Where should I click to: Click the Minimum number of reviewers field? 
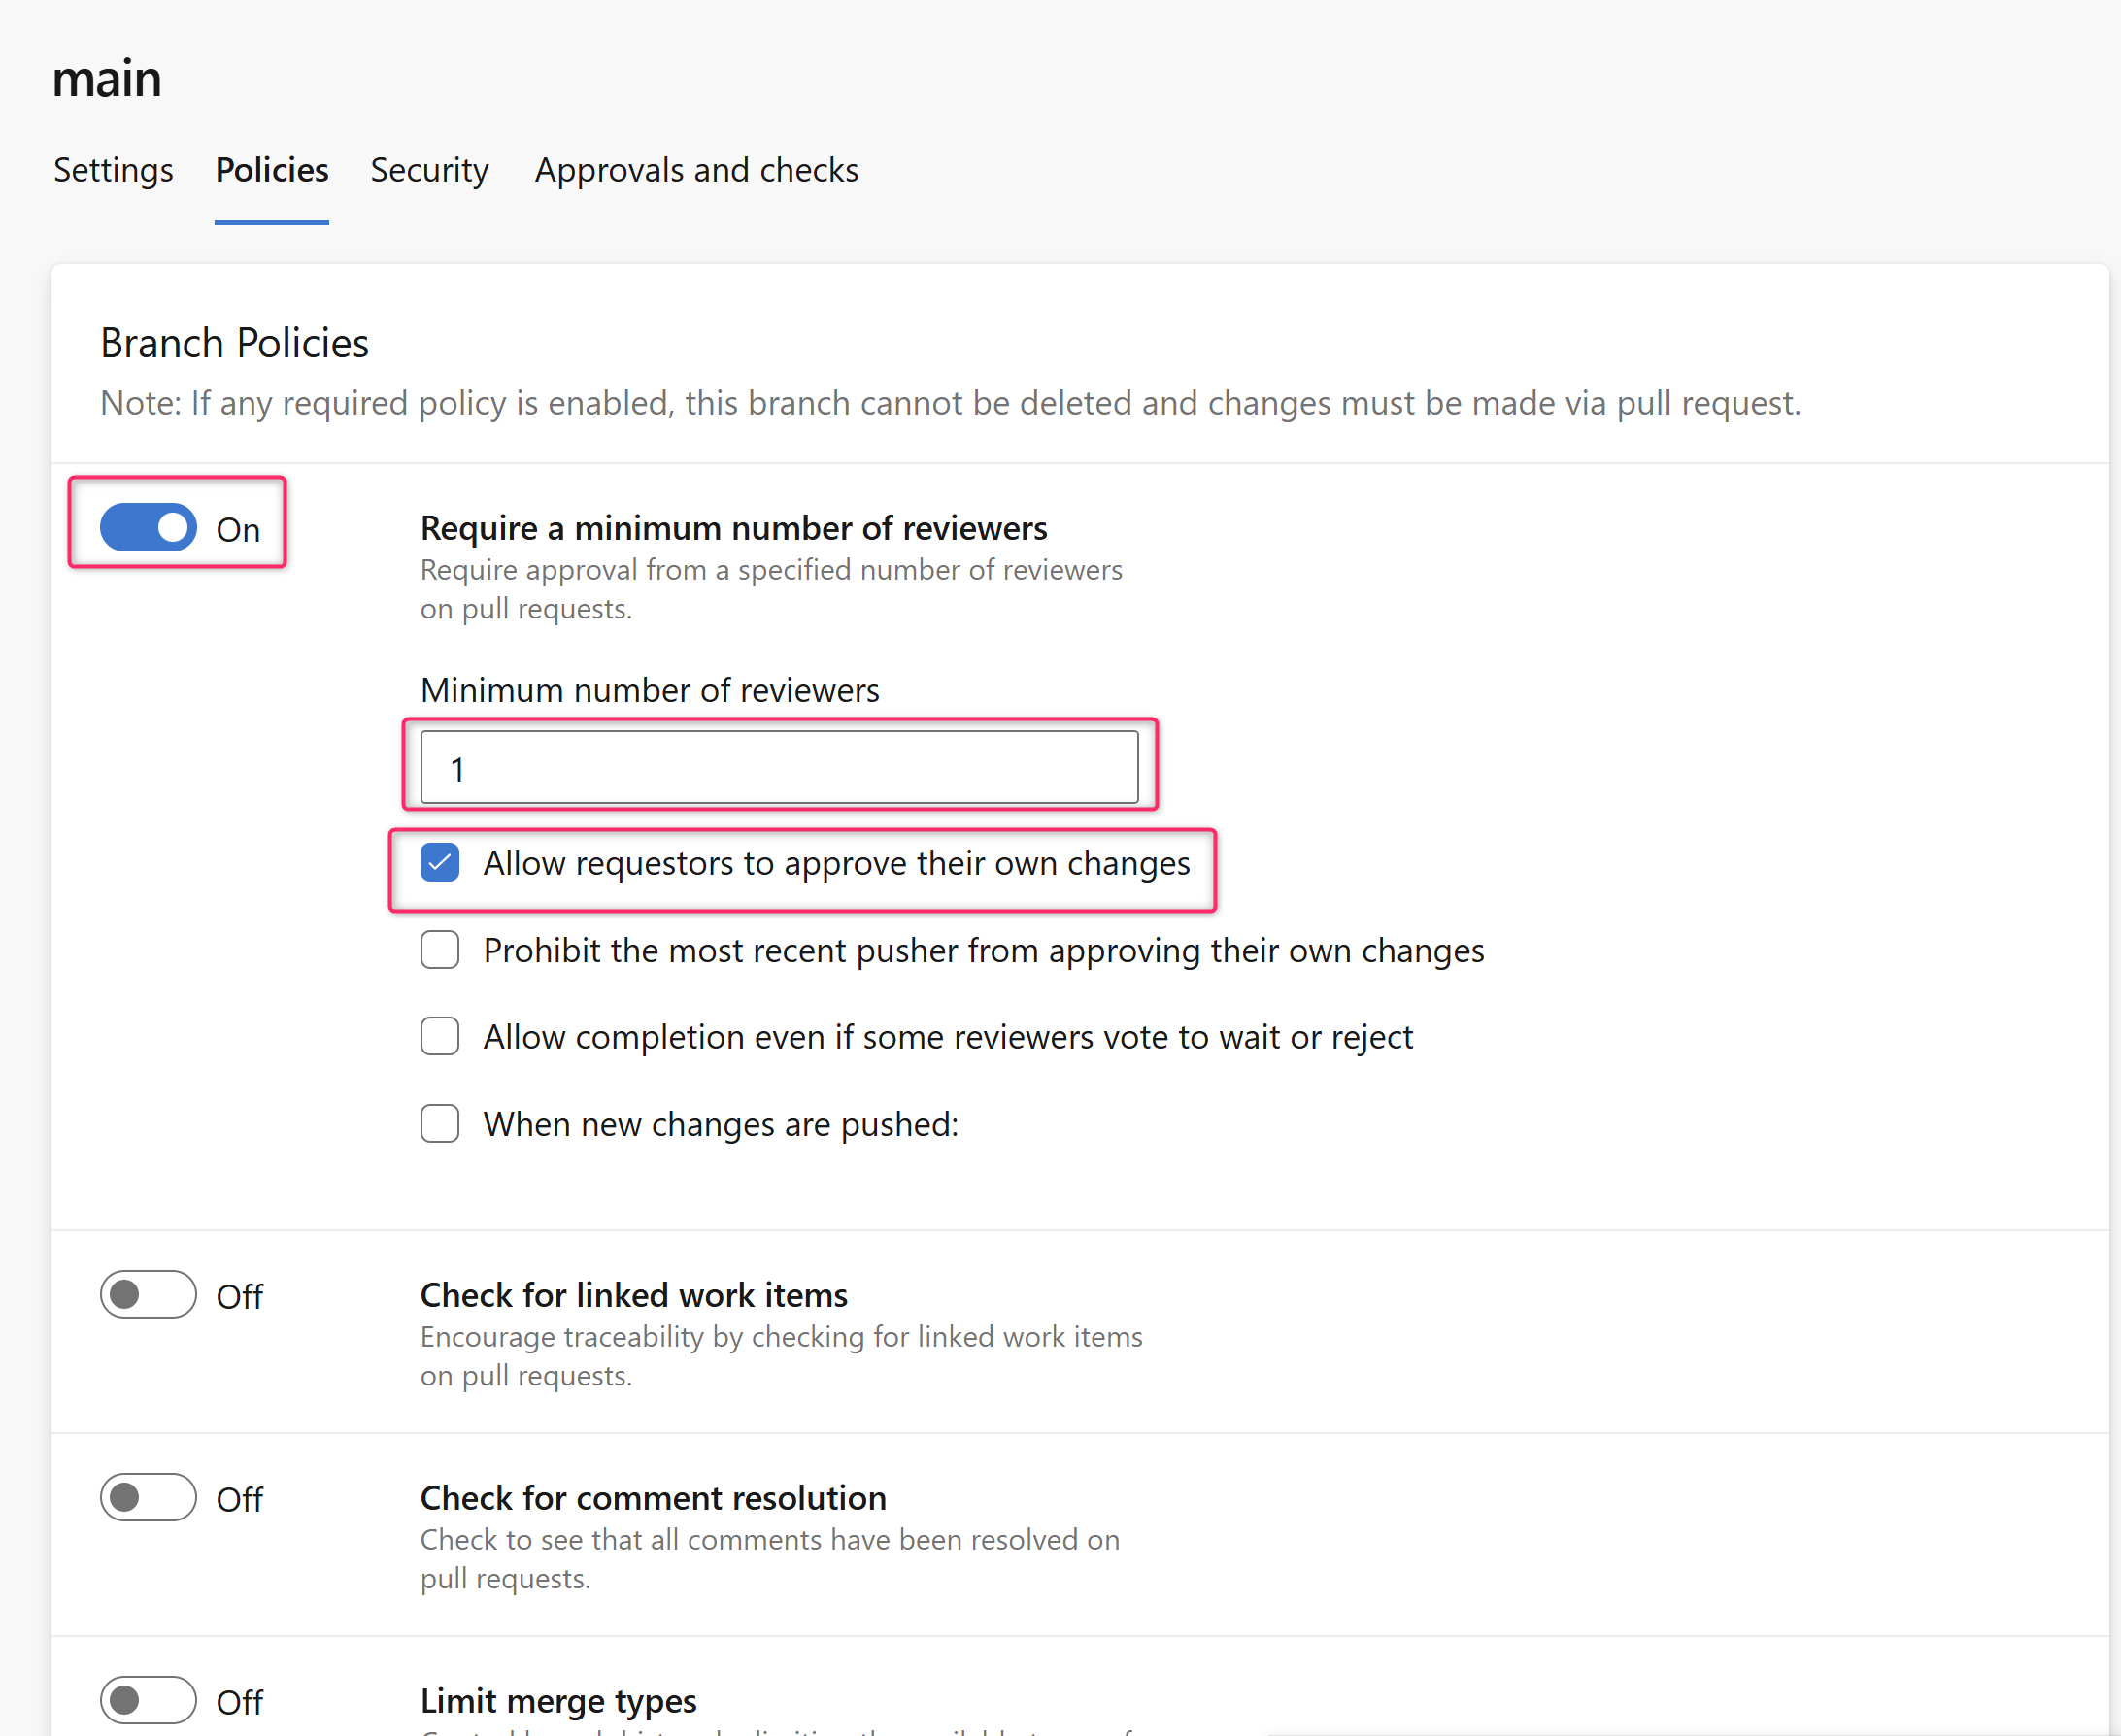[779, 768]
